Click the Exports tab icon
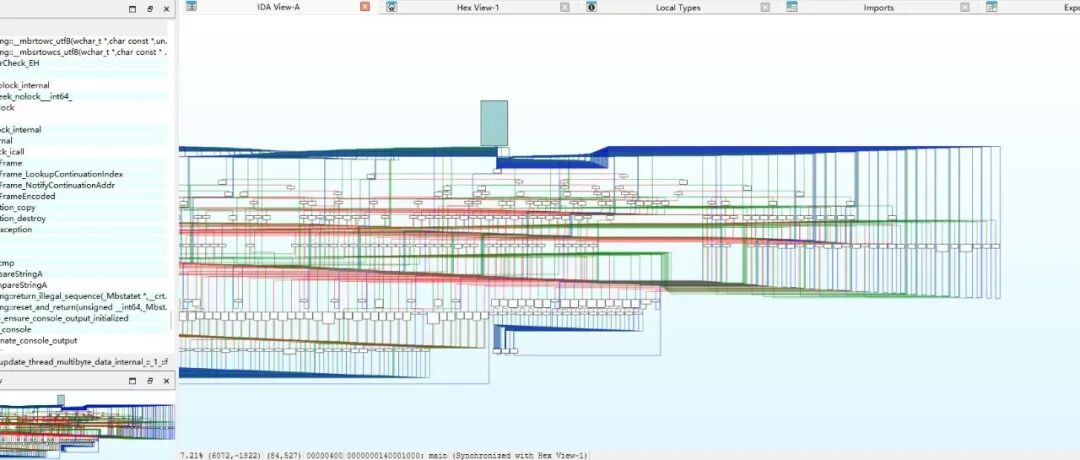Image resolution: width=1080 pixels, height=460 pixels. [992, 6]
